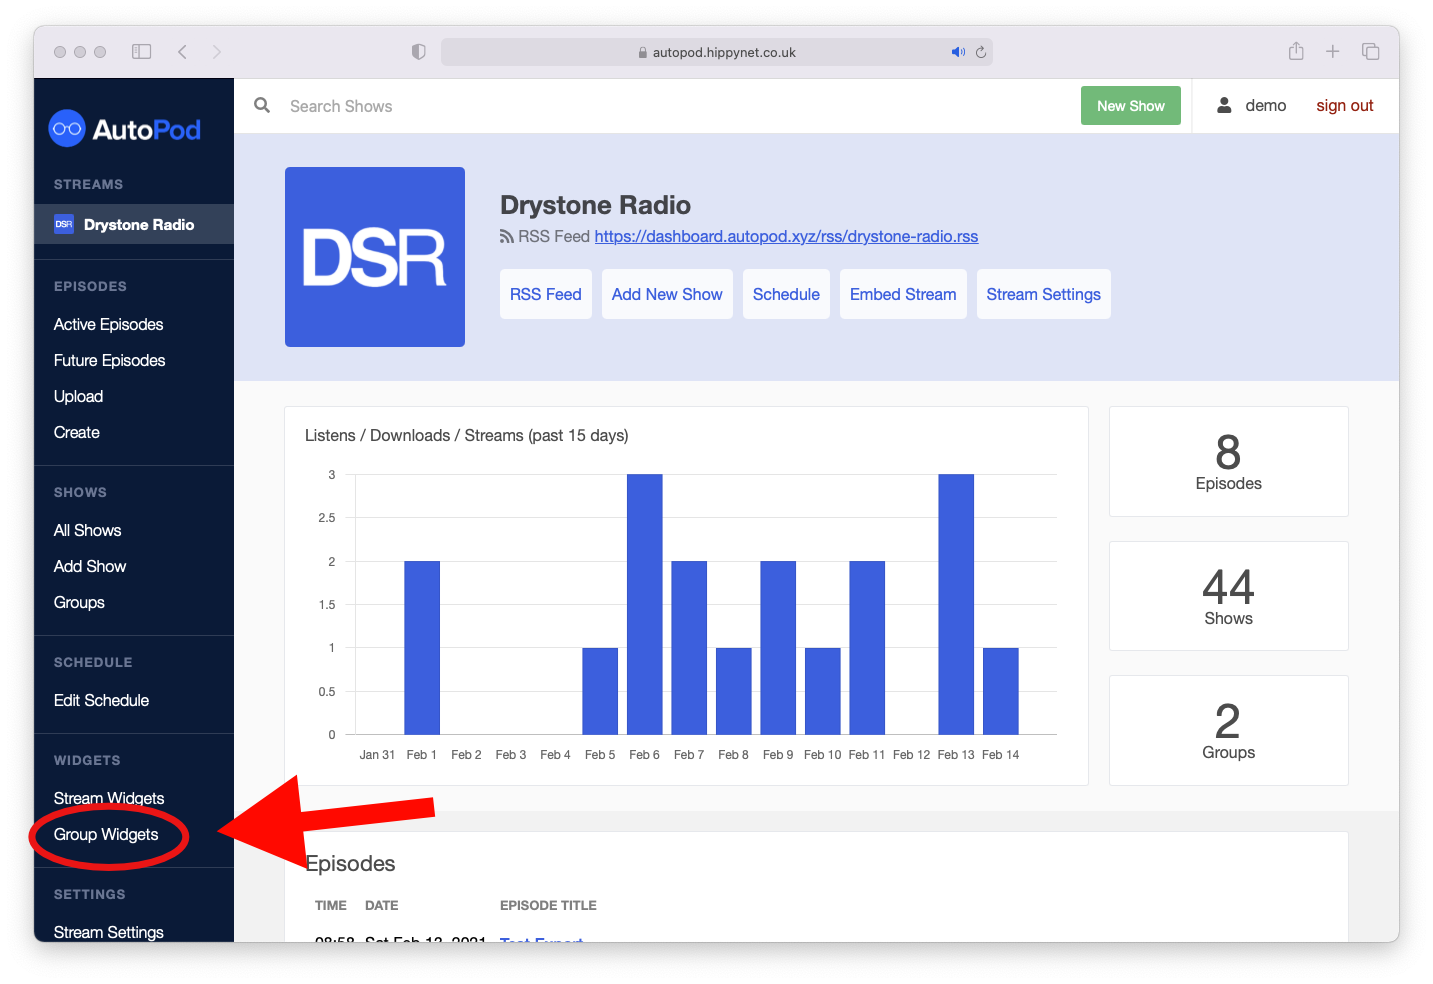Mute tab audio speaker icon
1433x984 pixels.
pyautogui.click(x=958, y=52)
